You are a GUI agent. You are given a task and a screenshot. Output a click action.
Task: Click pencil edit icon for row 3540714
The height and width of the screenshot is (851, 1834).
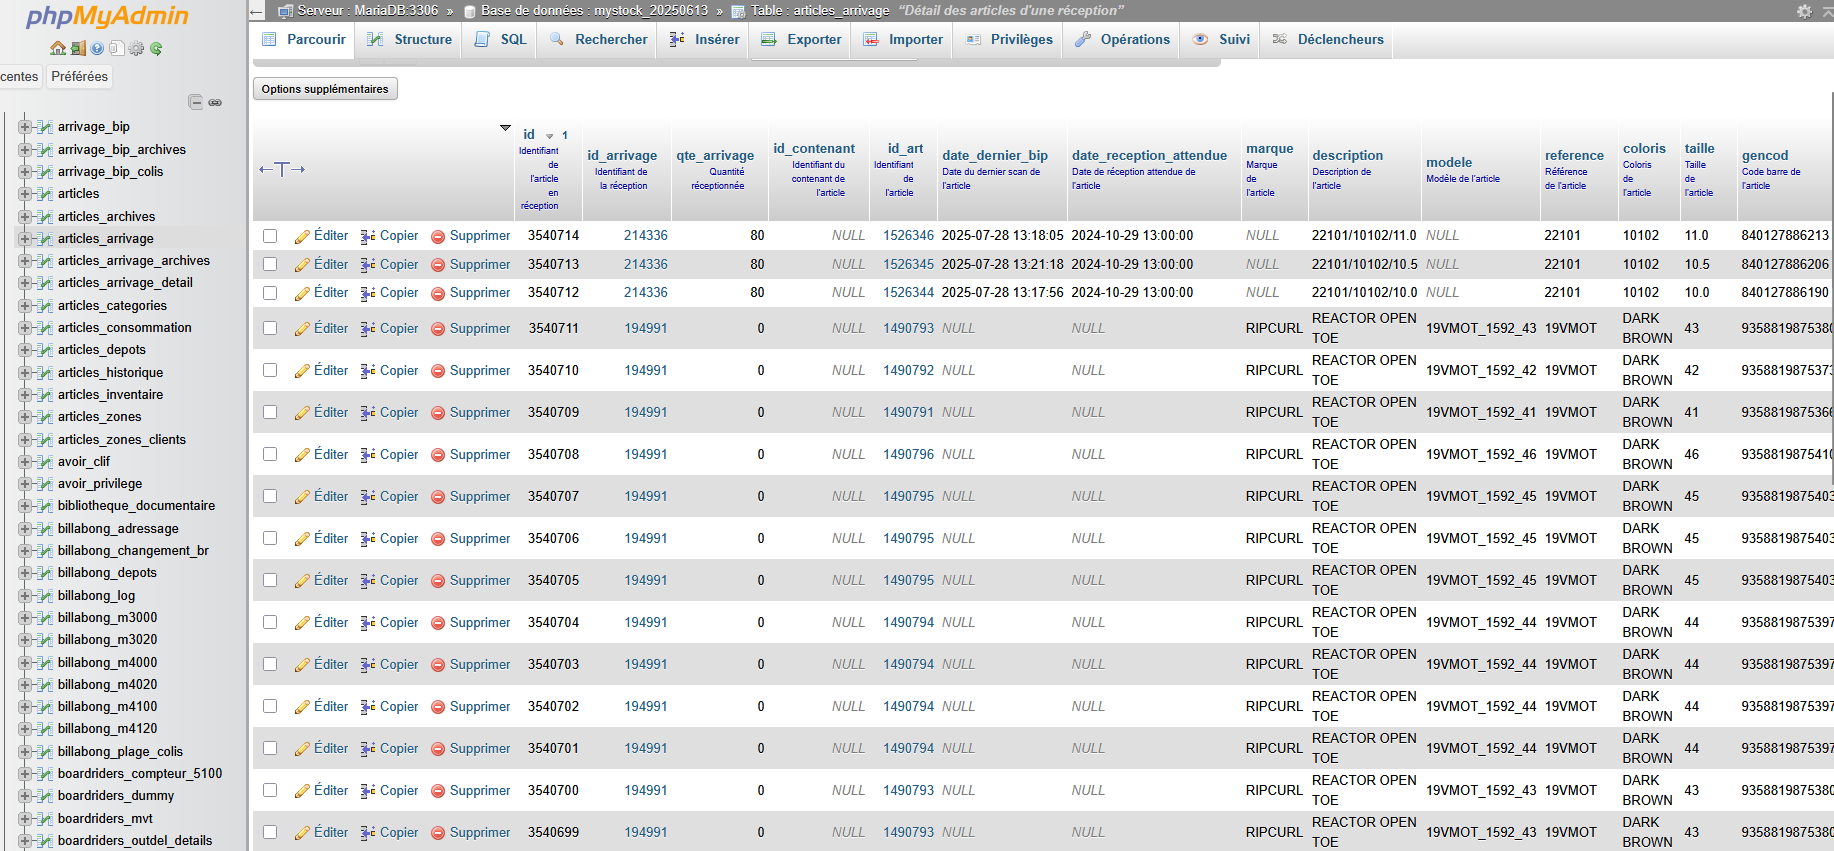302,237
